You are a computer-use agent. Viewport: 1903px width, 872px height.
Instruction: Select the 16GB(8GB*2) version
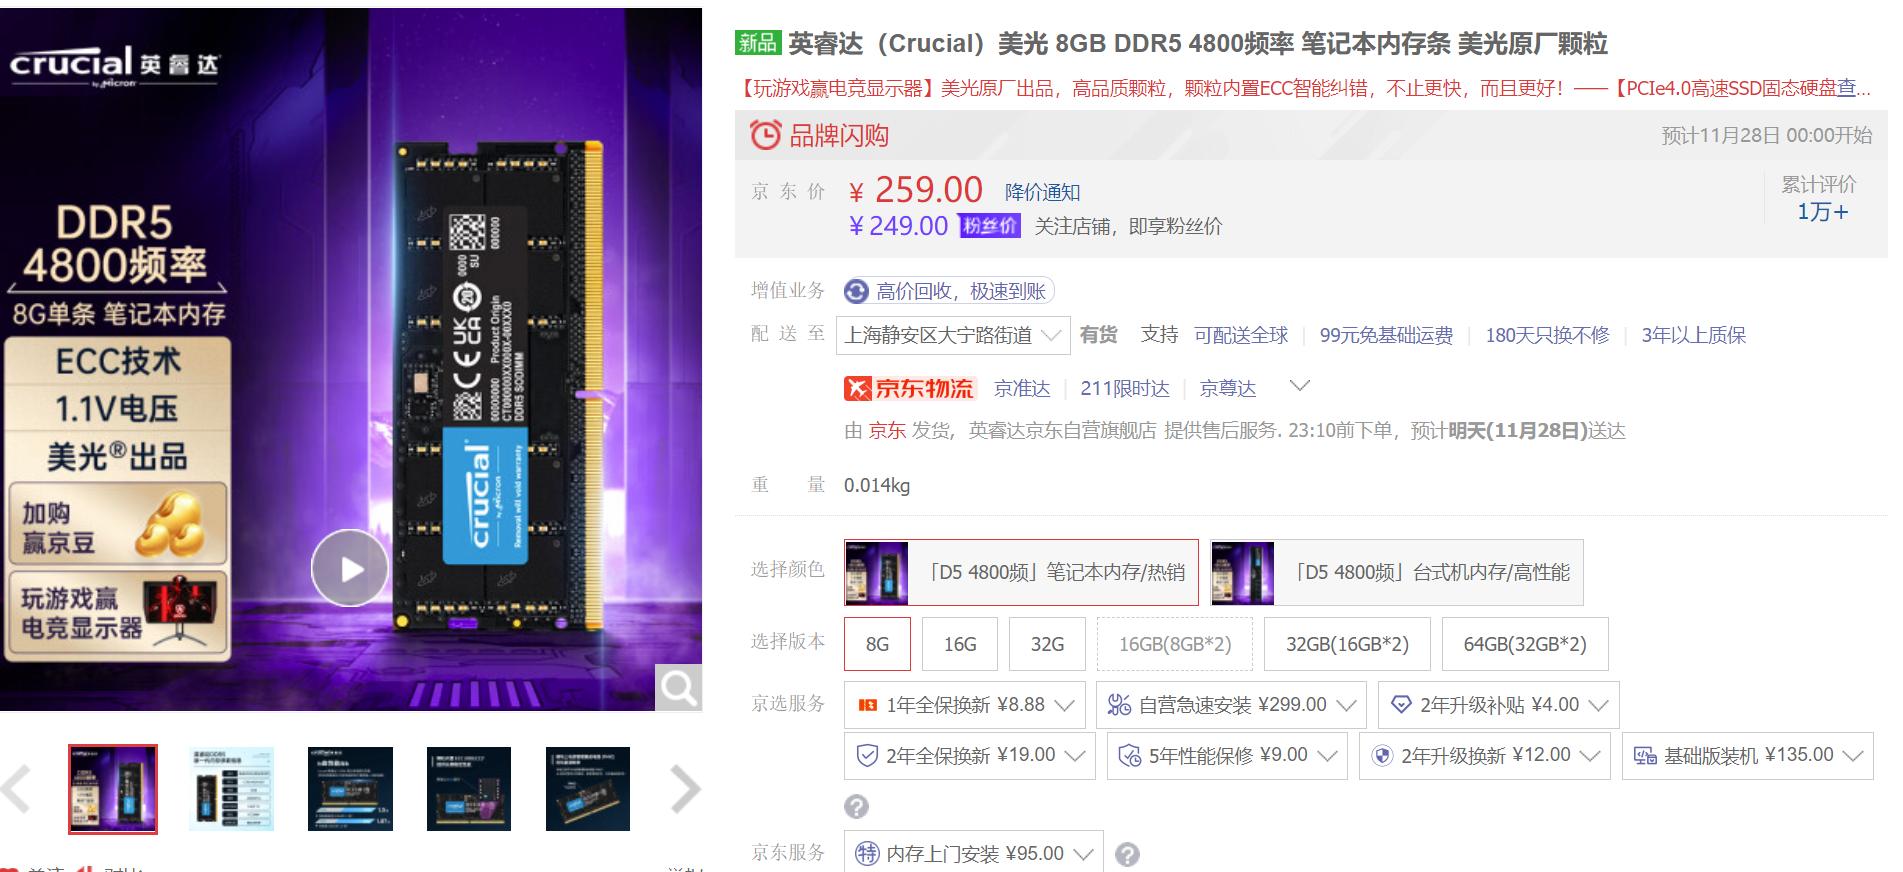tap(1175, 644)
